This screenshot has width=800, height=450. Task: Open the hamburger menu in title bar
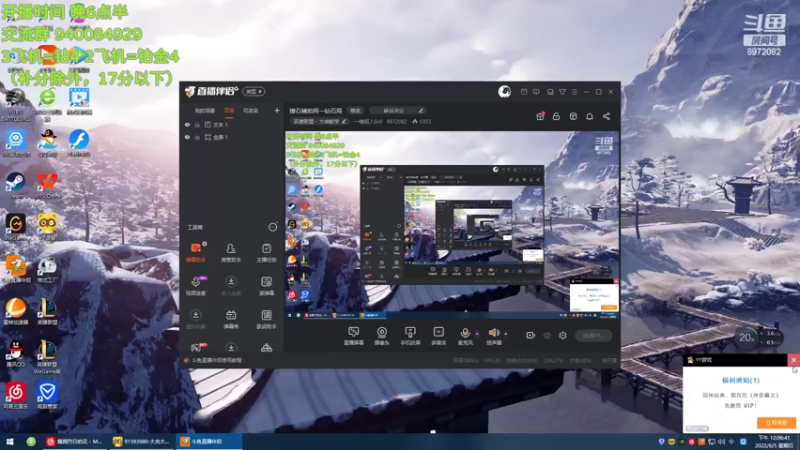[x=574, y=92]
